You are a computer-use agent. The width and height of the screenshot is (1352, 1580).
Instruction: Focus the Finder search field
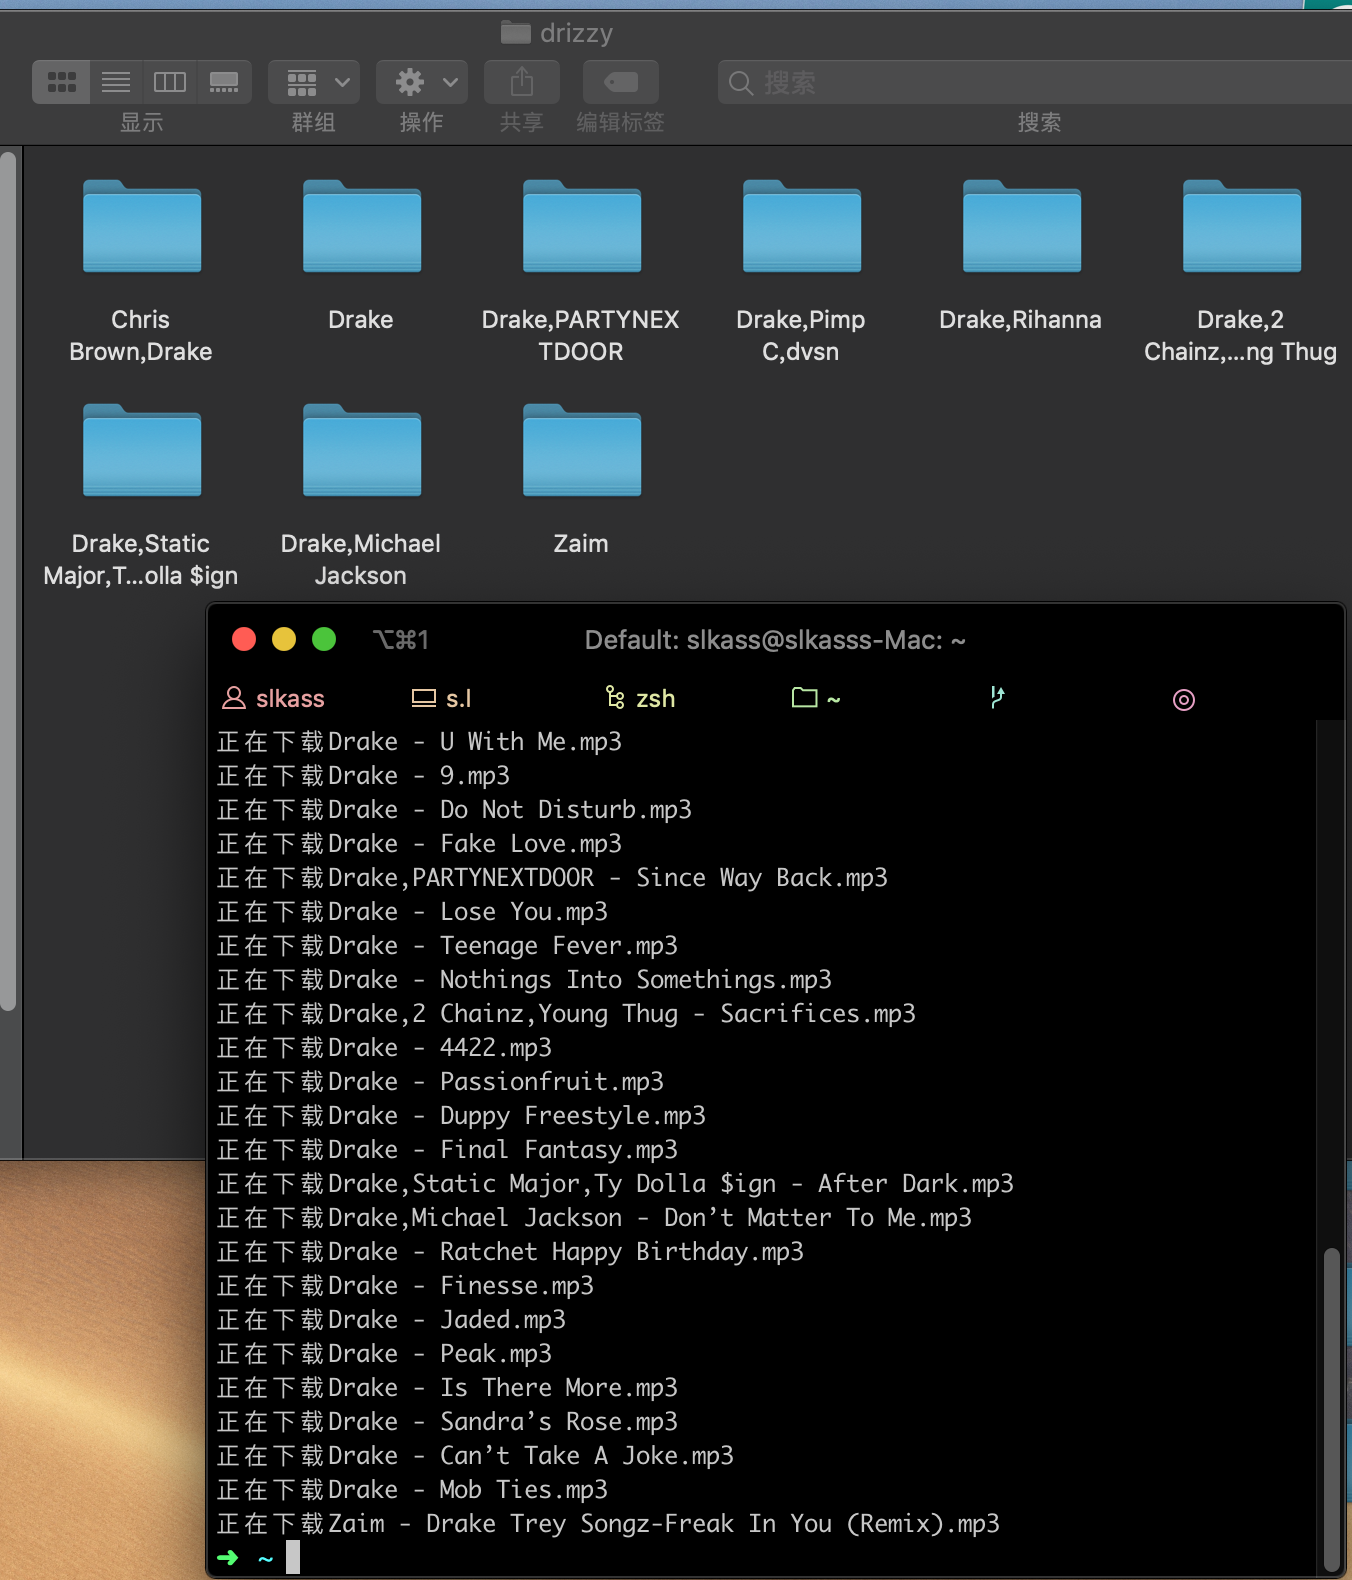[x=1035, y=82]
